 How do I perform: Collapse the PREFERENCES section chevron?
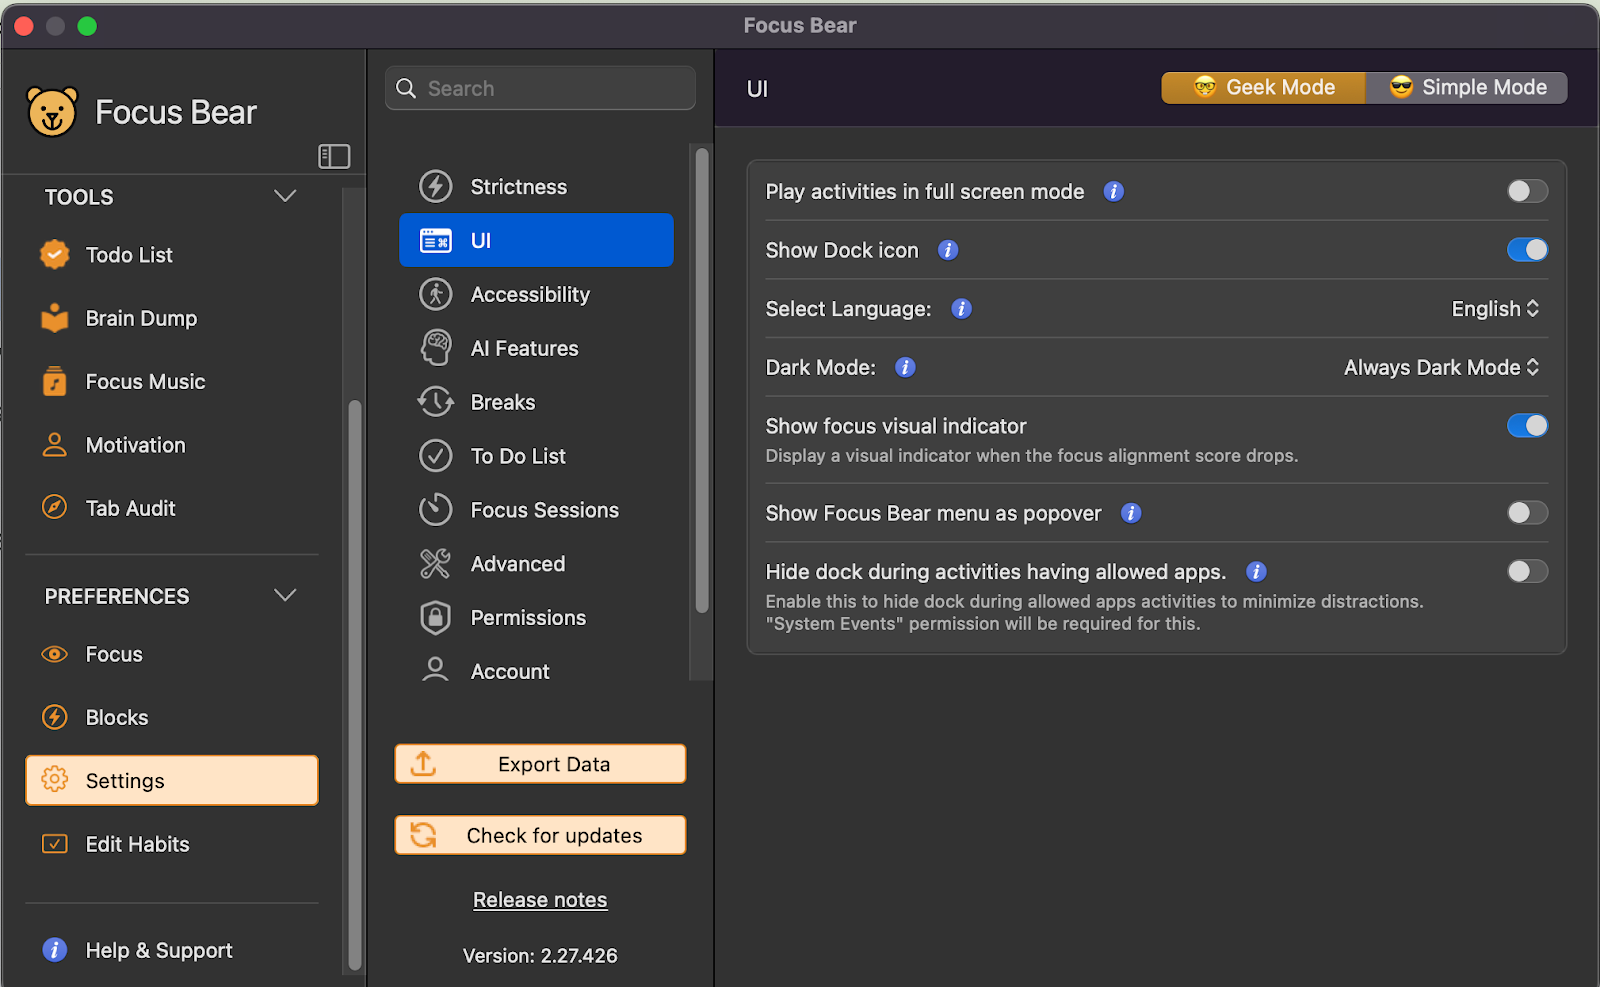285,595
